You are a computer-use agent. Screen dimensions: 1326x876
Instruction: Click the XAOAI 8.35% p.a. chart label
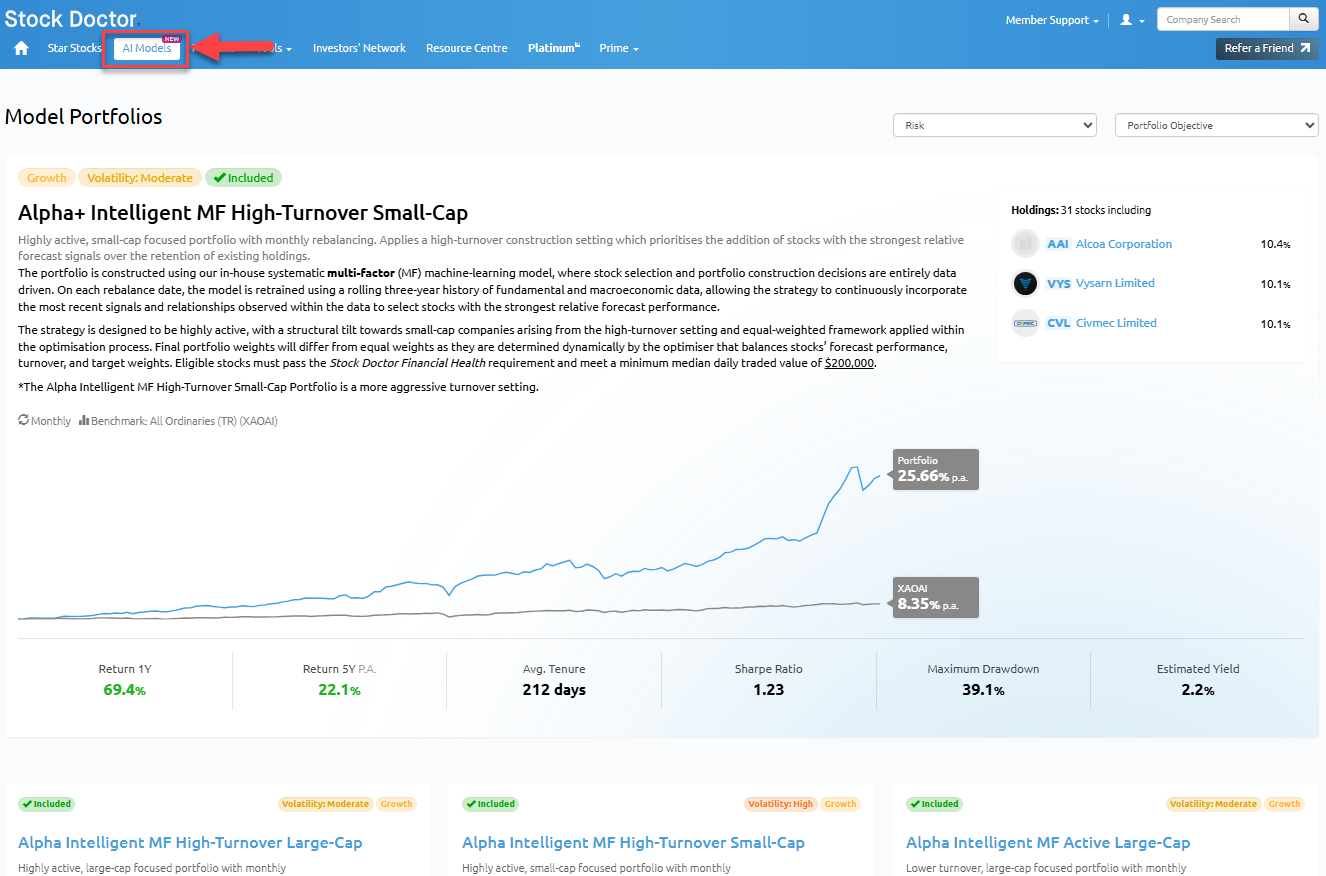934,597
